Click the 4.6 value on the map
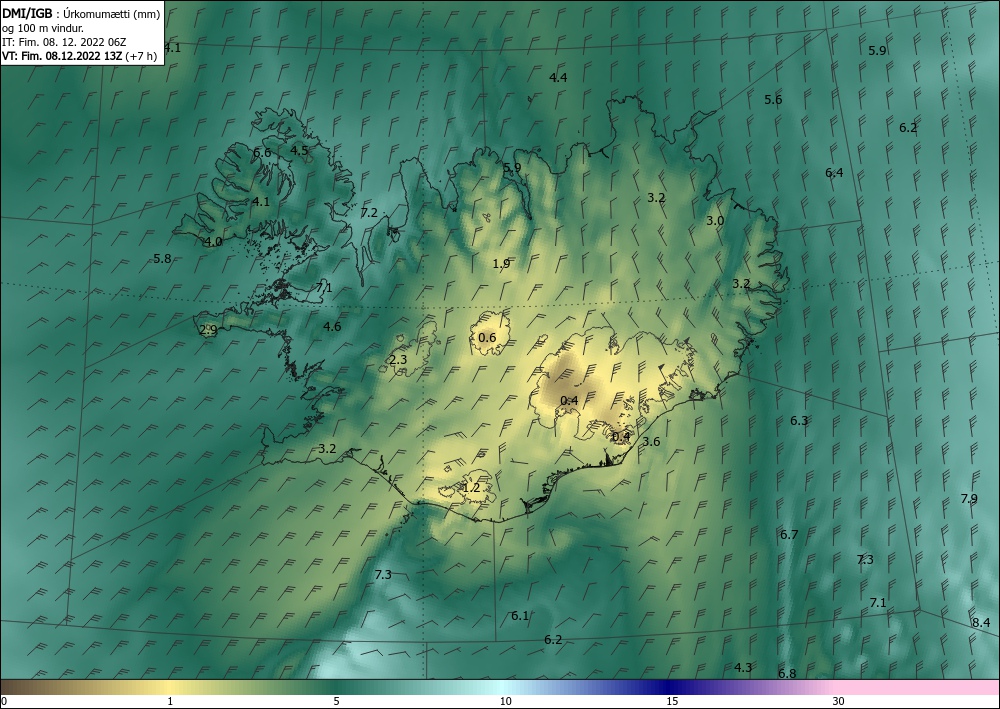 (332, 327)
